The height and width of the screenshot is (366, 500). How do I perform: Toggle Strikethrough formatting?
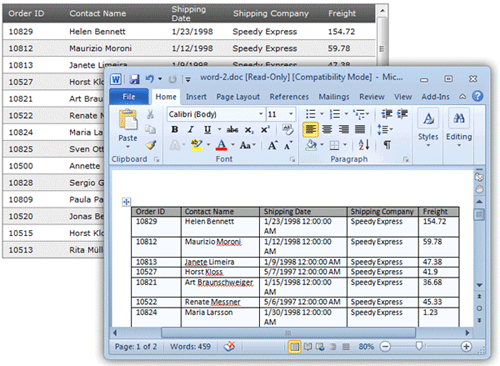tap(232, 130)
